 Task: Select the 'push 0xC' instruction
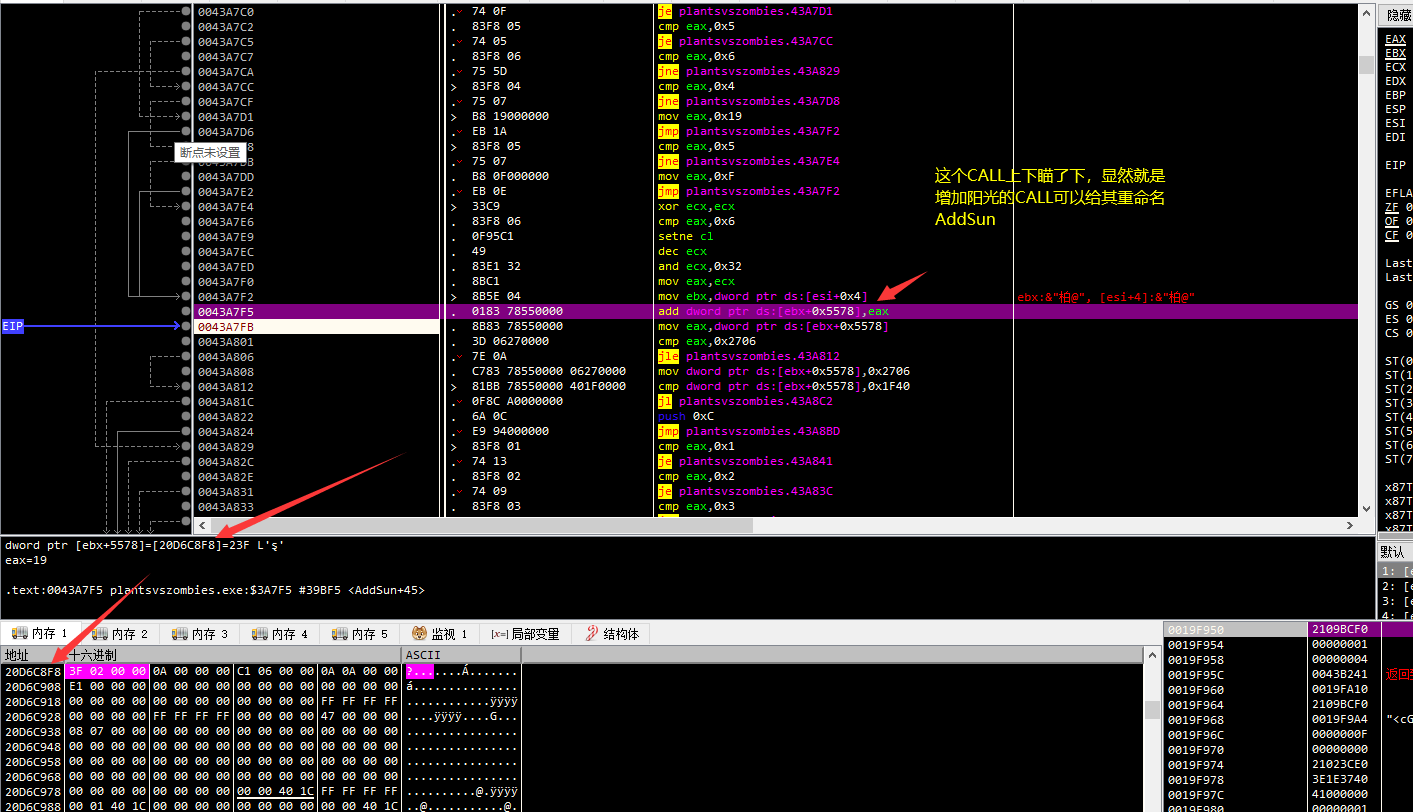[685, 417]
